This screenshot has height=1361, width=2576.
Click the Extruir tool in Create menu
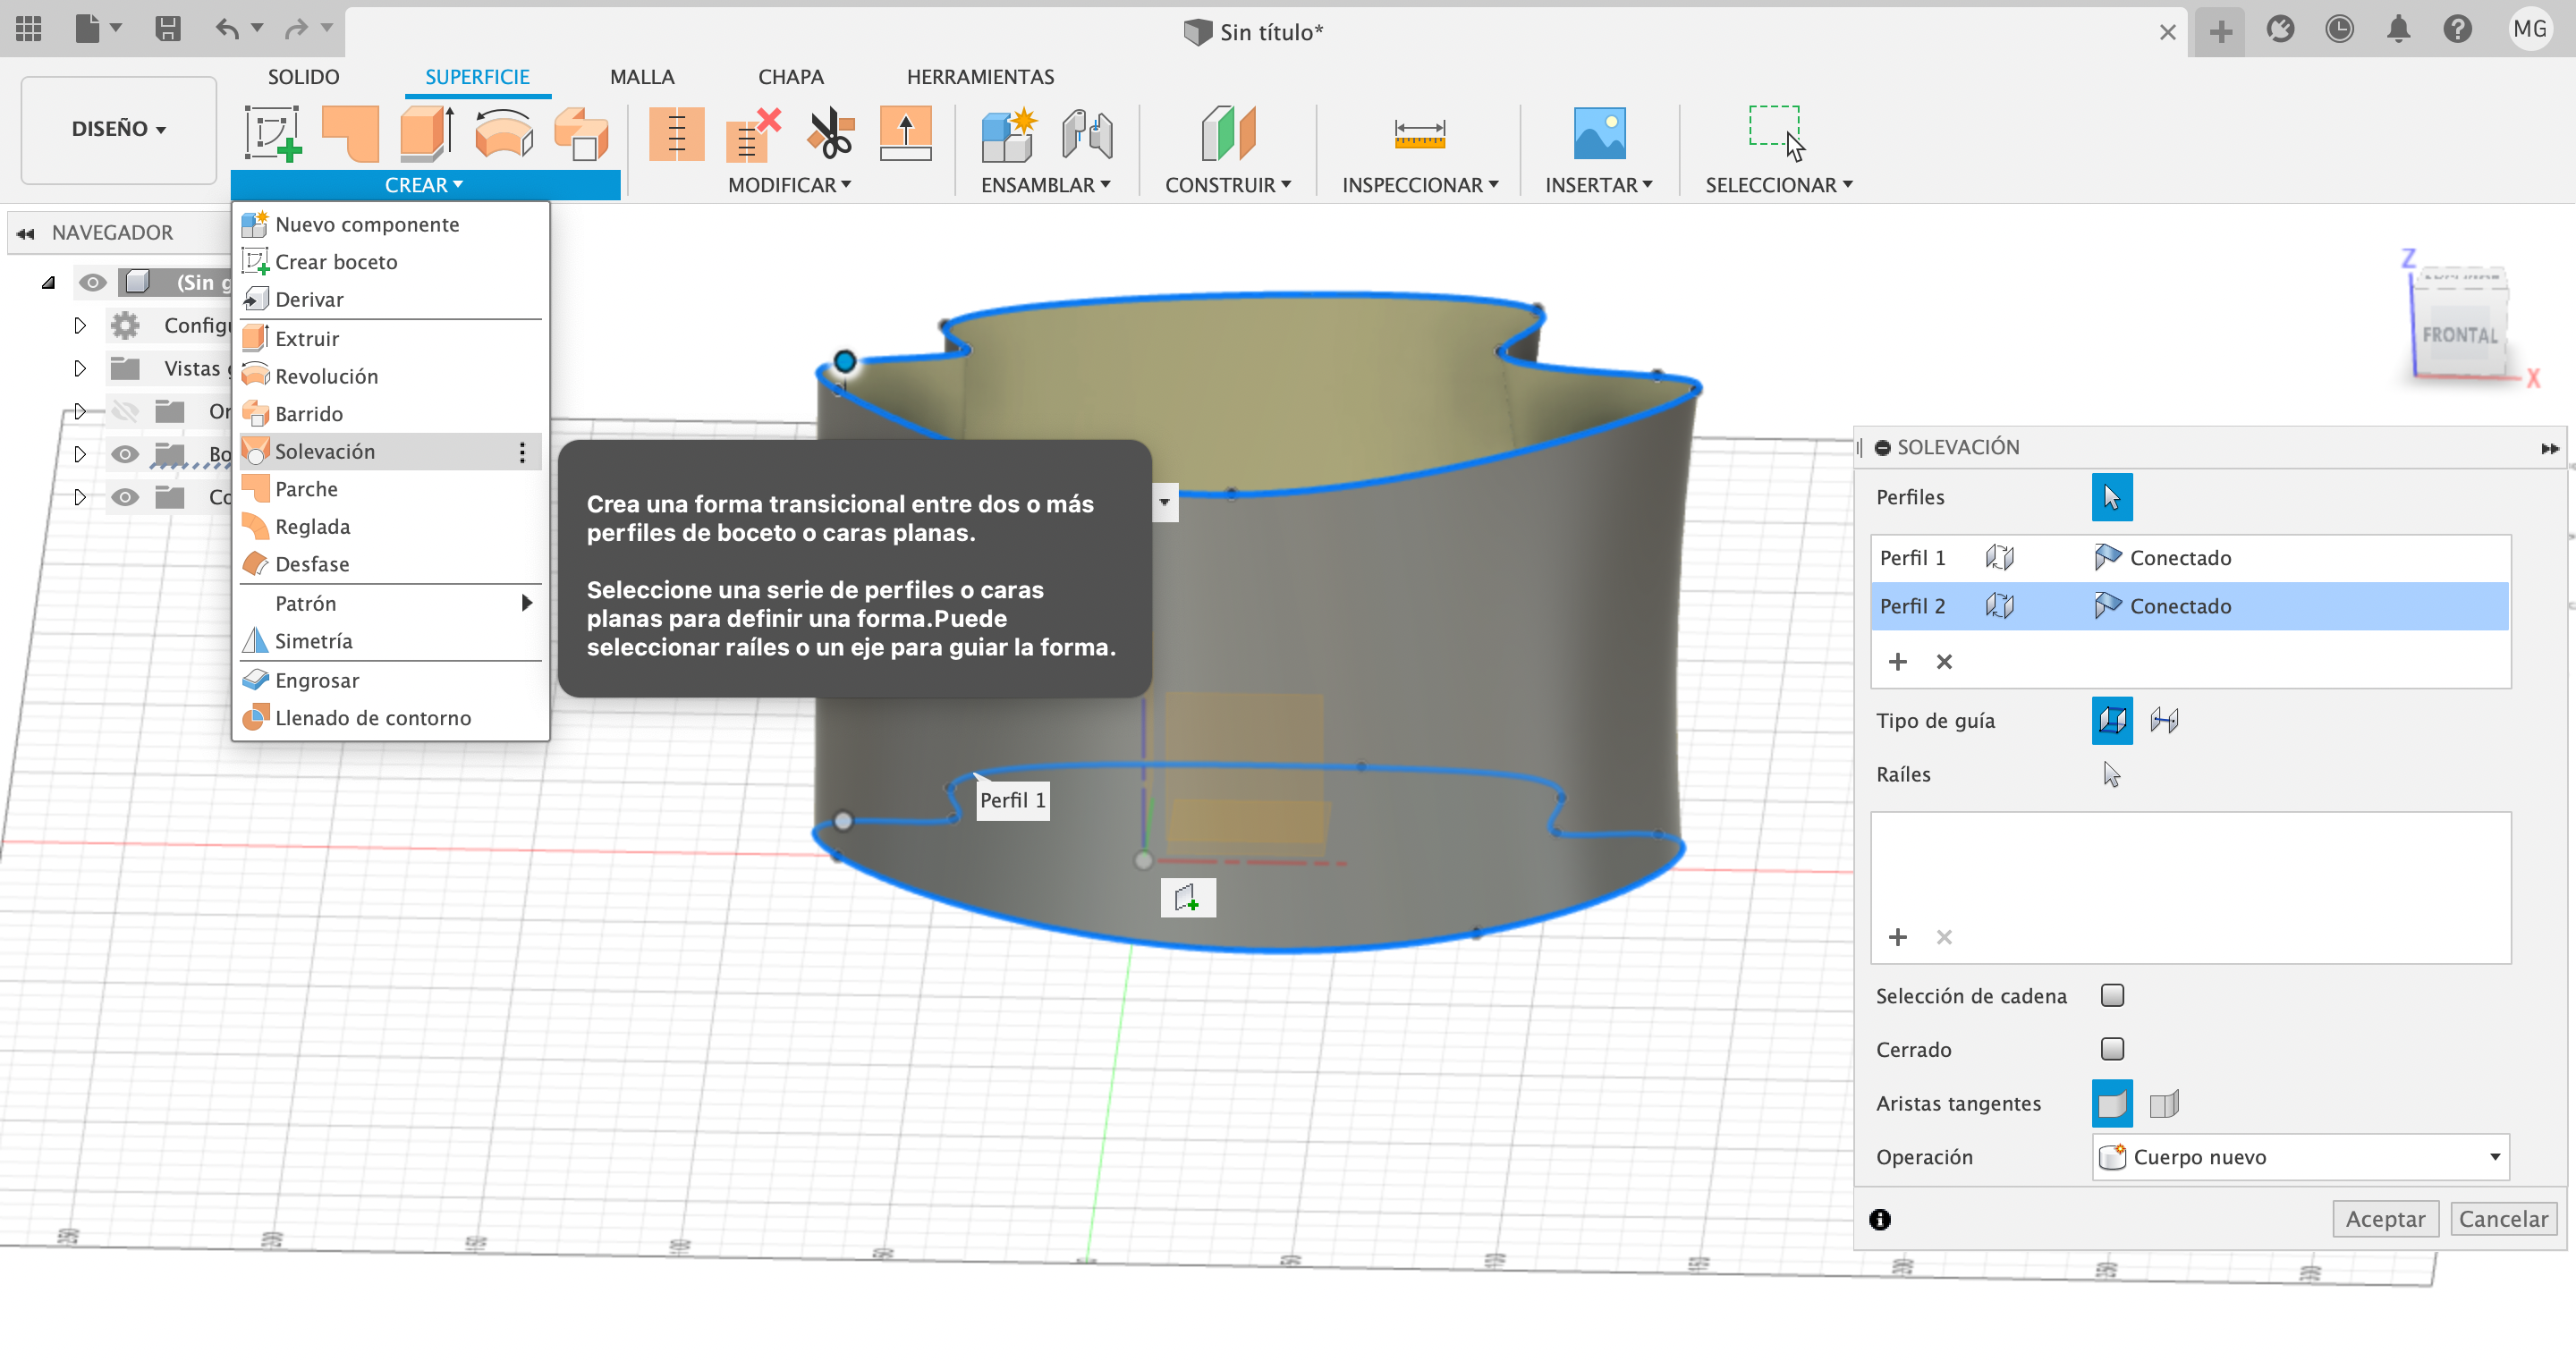pyautogui.click(x=307, y=337)
